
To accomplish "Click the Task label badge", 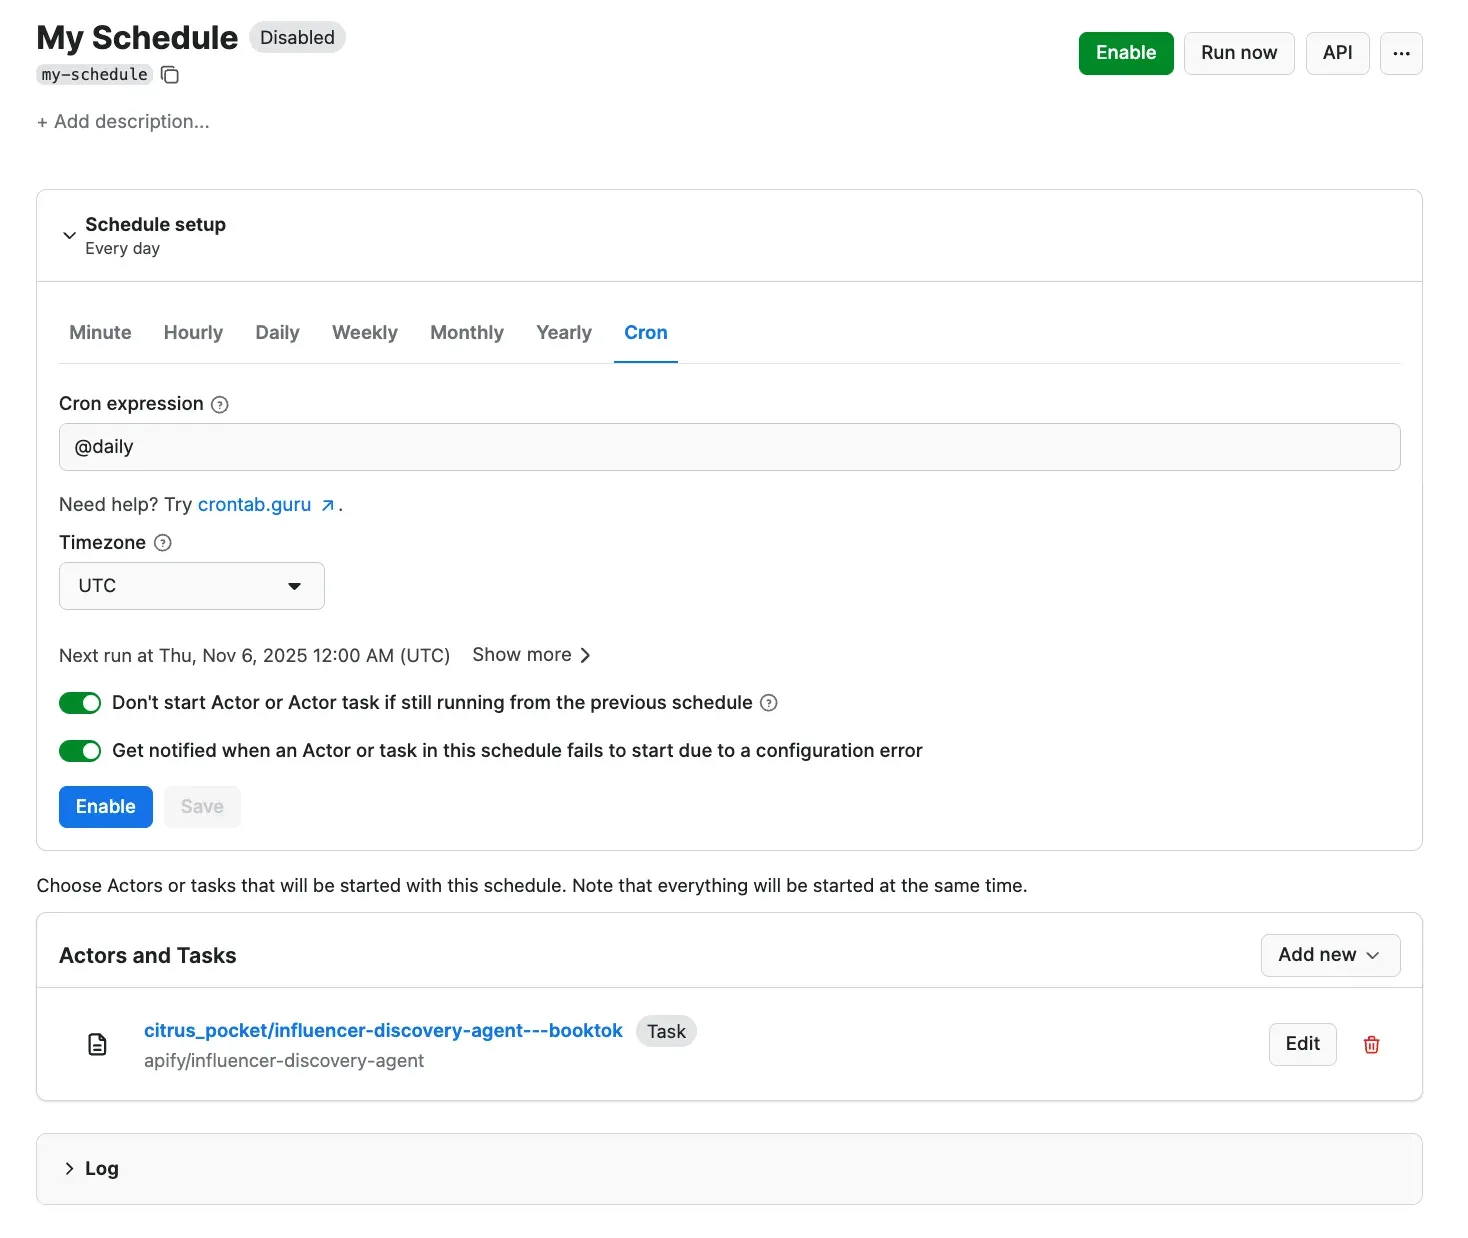I will 666,1031.
